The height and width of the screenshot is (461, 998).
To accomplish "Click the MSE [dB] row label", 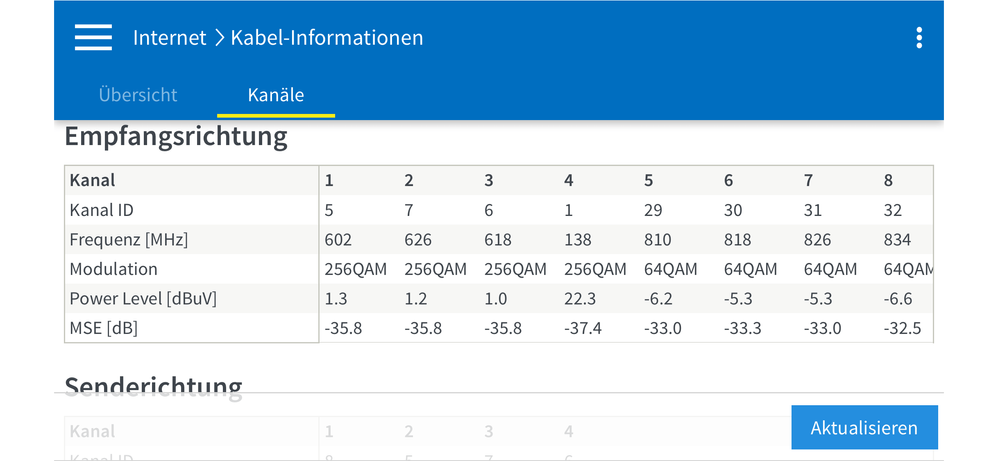I will point(103,329).
